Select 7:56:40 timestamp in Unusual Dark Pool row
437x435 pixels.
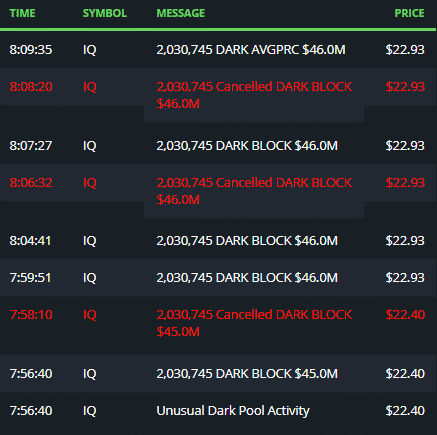(x=31, y=411)
